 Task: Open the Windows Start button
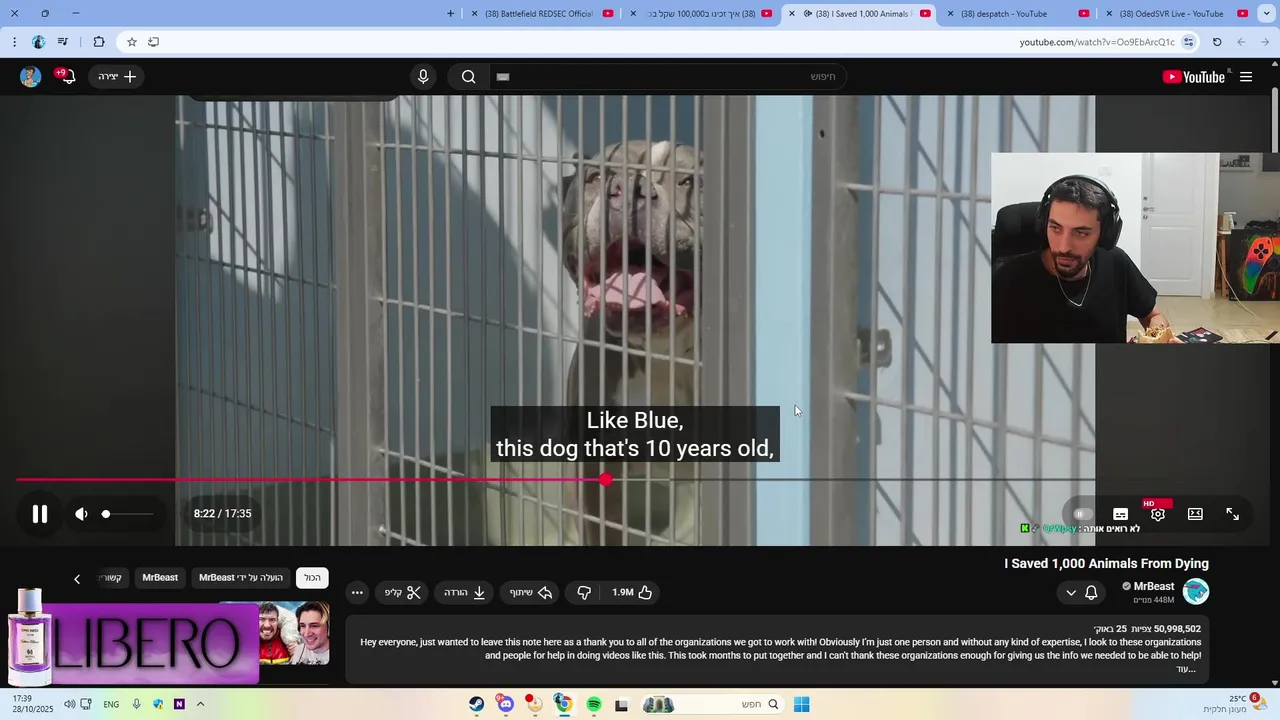coord(801,705)
